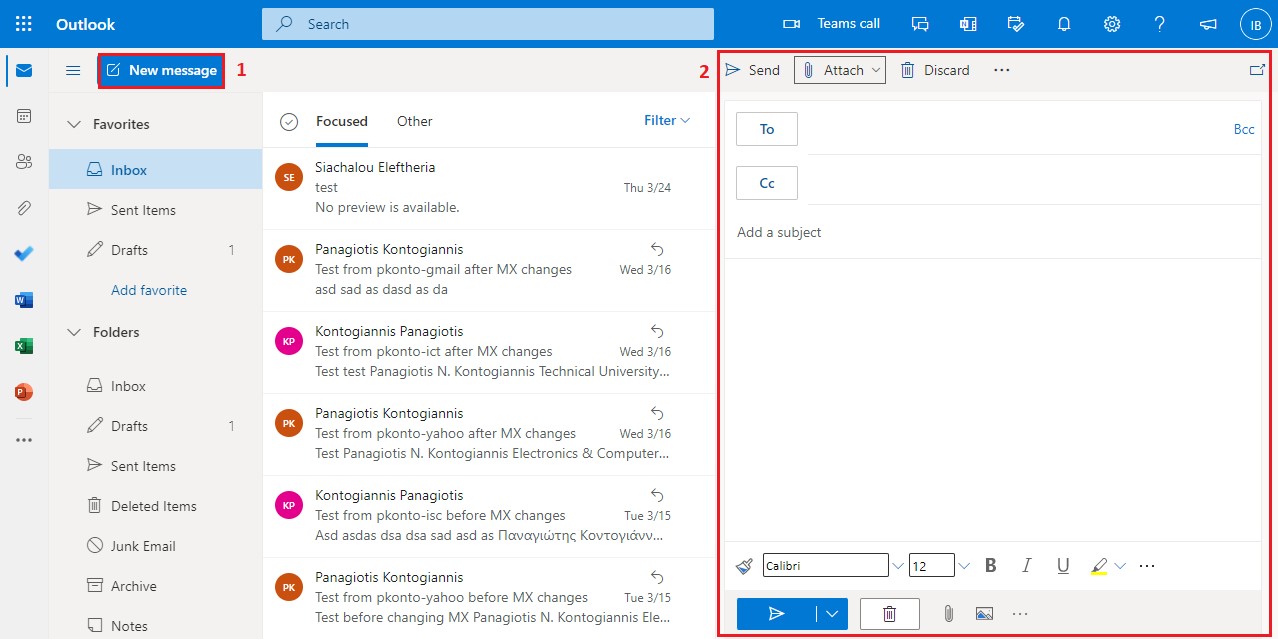1278x639 pixels.
Task: Launch Word from the app sidebar
Action: click(x=24, y=300)
